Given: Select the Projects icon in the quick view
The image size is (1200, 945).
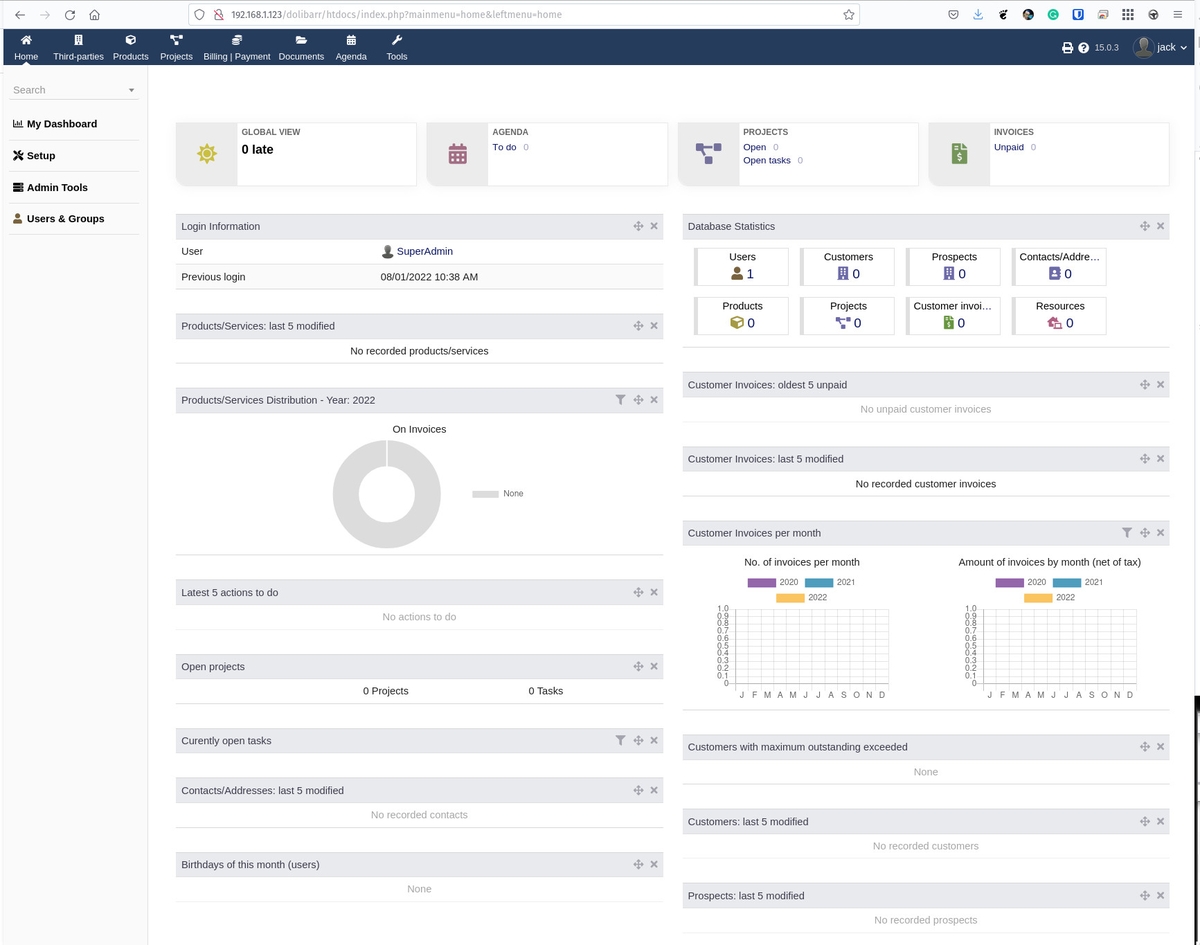Looking at the screenshot, I should coord(708,153).
